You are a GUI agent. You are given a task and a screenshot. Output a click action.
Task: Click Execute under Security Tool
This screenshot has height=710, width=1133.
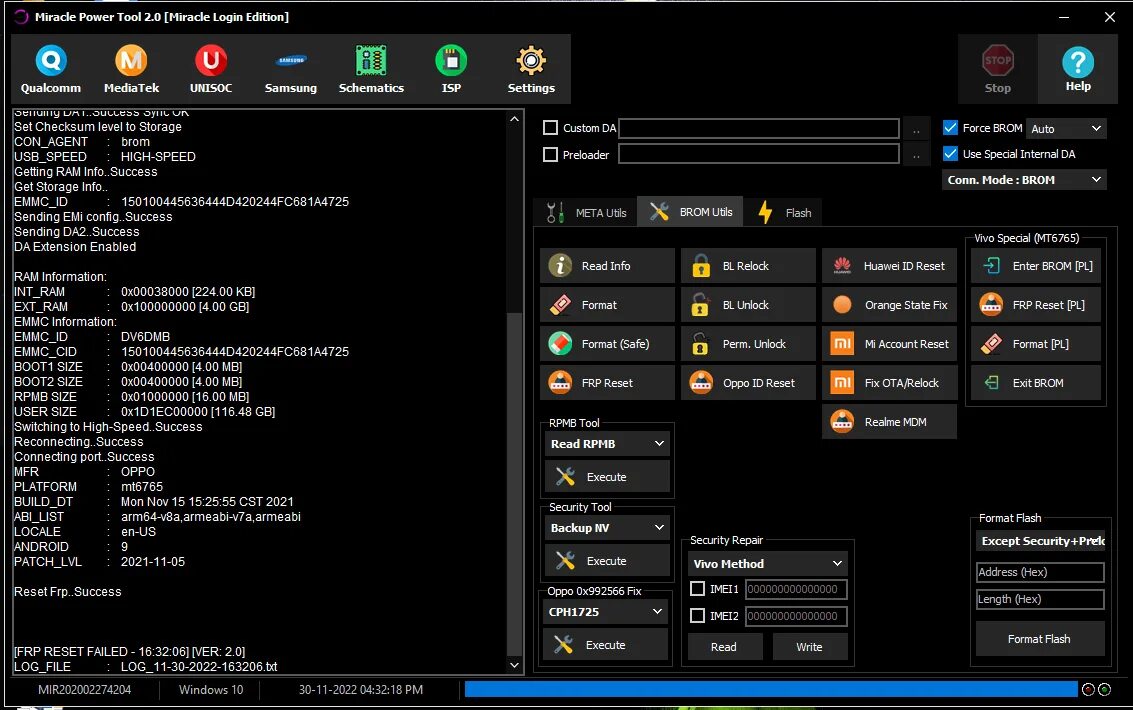coord(607,560)
